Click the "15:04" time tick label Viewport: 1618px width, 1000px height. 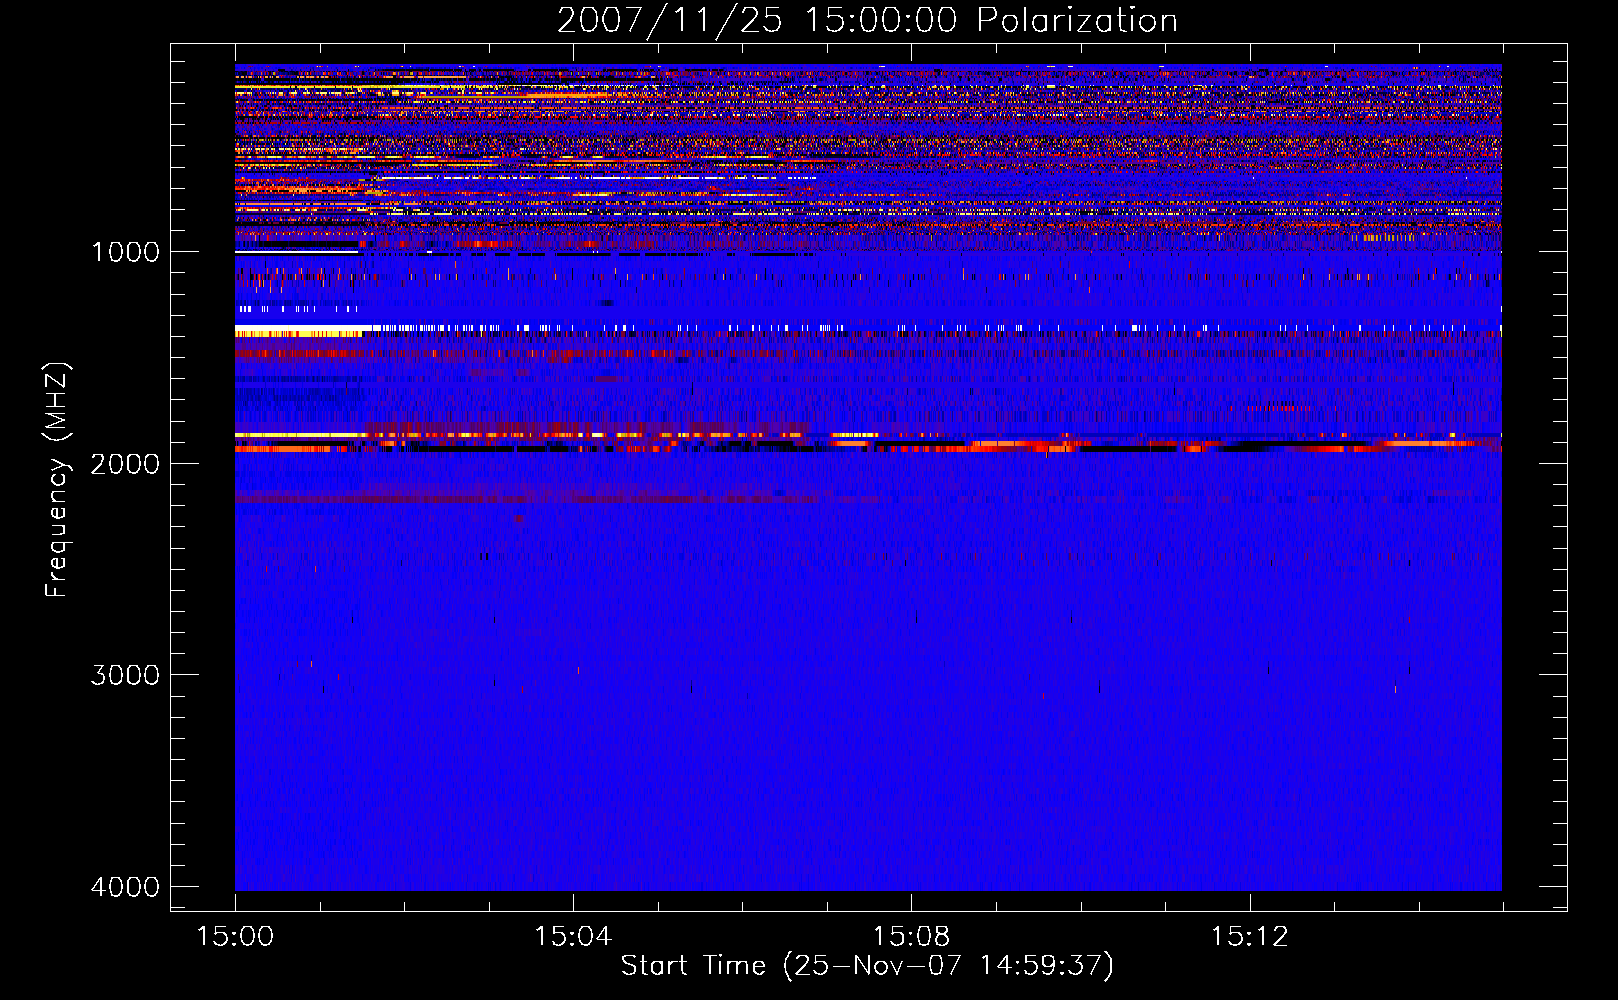tap(573, 937)
